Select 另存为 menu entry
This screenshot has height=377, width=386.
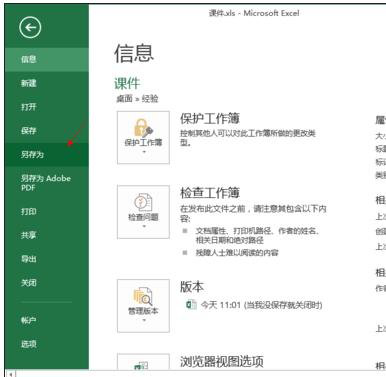[x=47, y=154]
